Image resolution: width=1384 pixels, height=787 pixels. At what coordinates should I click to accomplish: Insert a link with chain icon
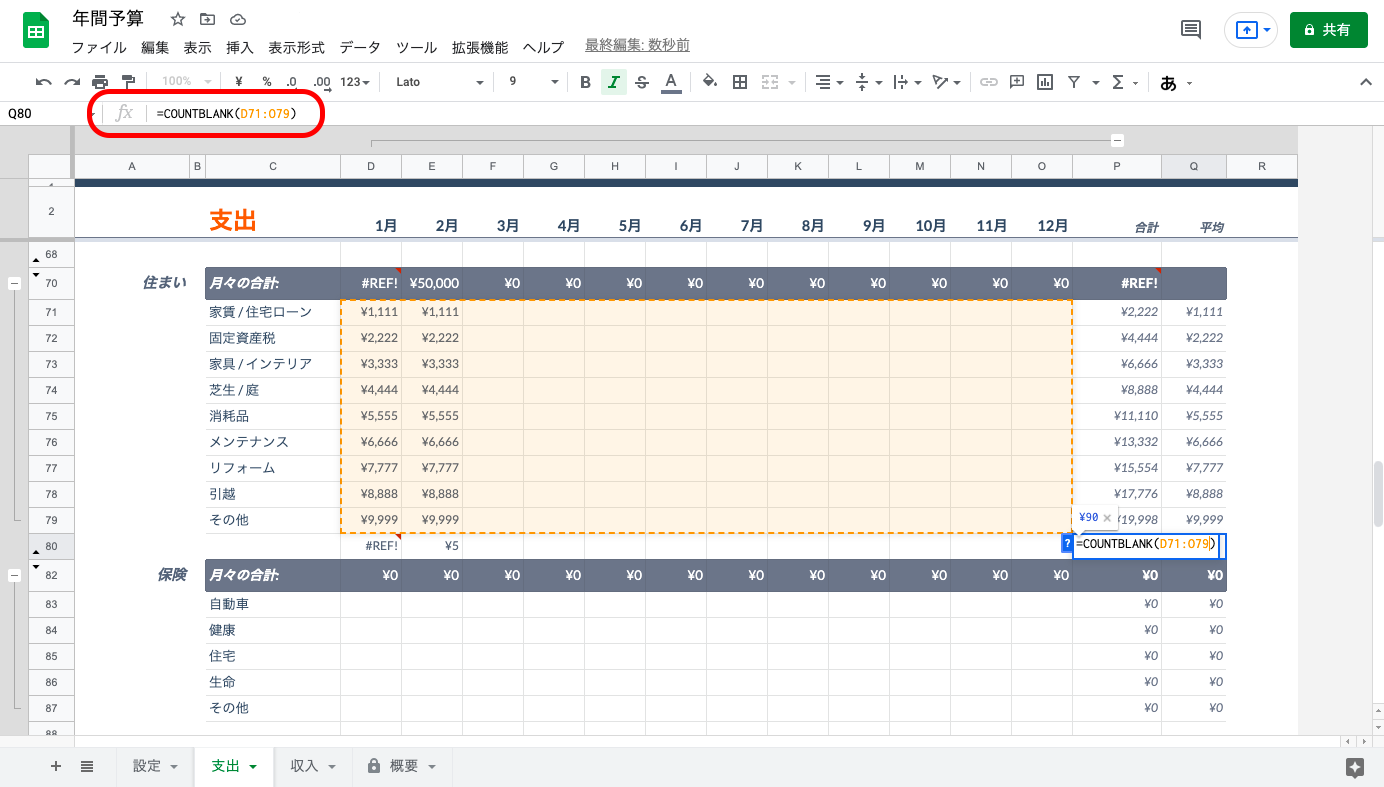pyautogui.click(x=989, y=82)
